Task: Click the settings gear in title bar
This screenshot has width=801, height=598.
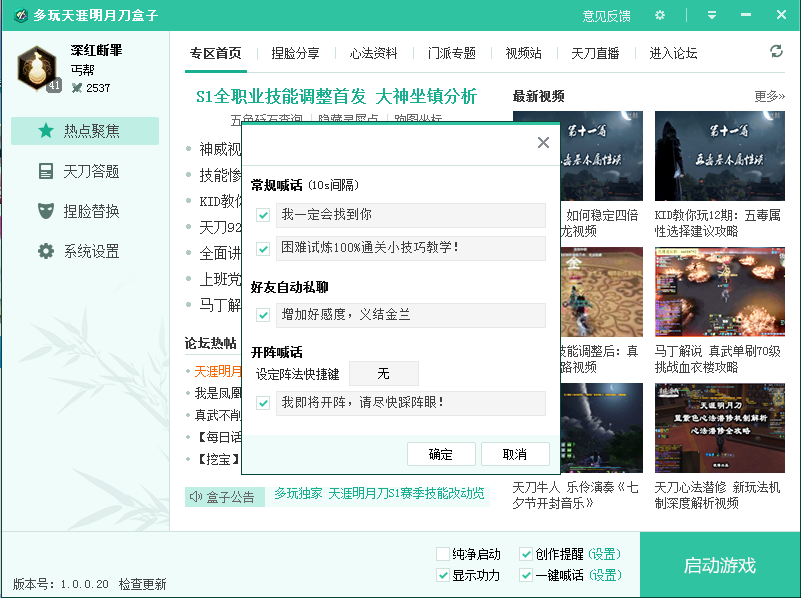Action: (659, 15)
